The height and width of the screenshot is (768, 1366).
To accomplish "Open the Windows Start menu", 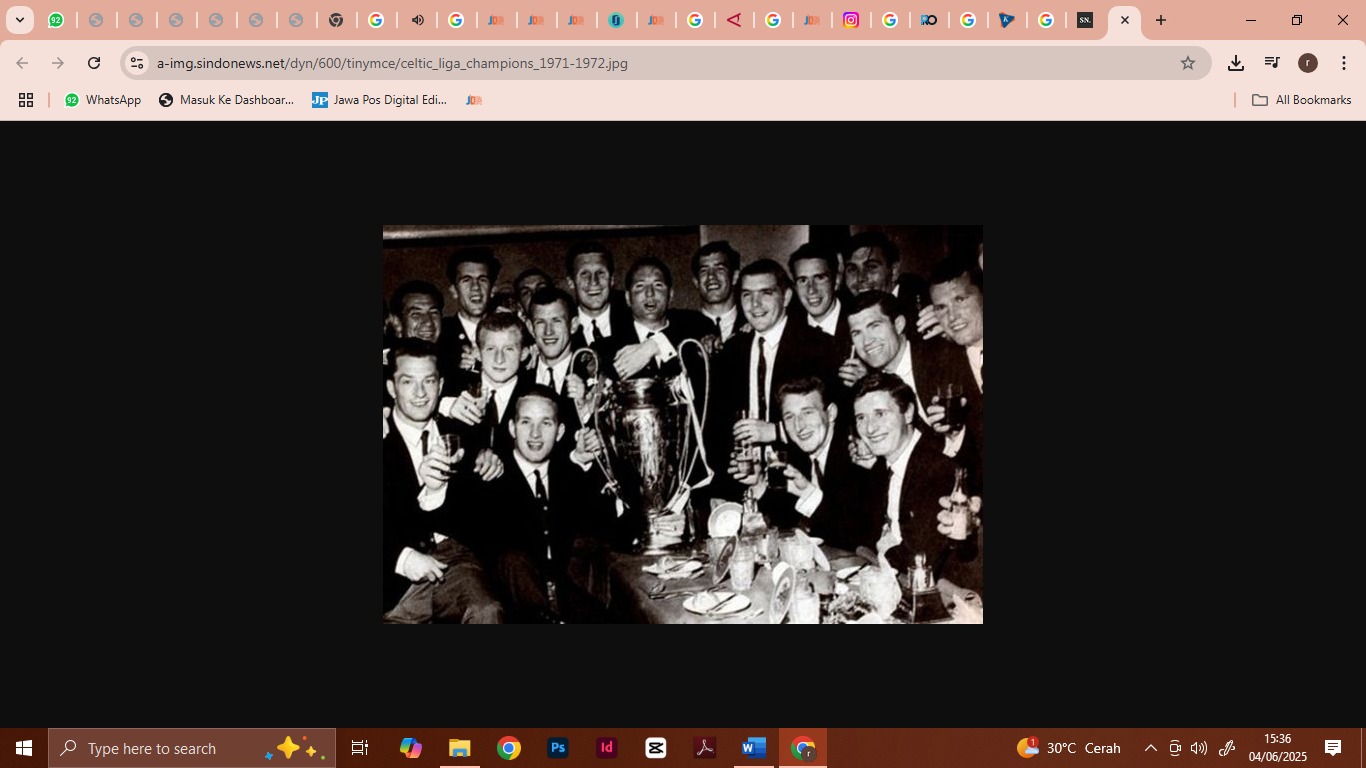I will tap(24, 748).
